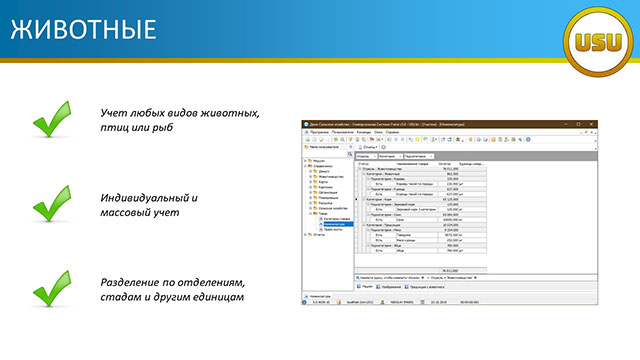Expand the Модули folder in the tree
The width and height of the screenshot is (640, 360).
305,161
